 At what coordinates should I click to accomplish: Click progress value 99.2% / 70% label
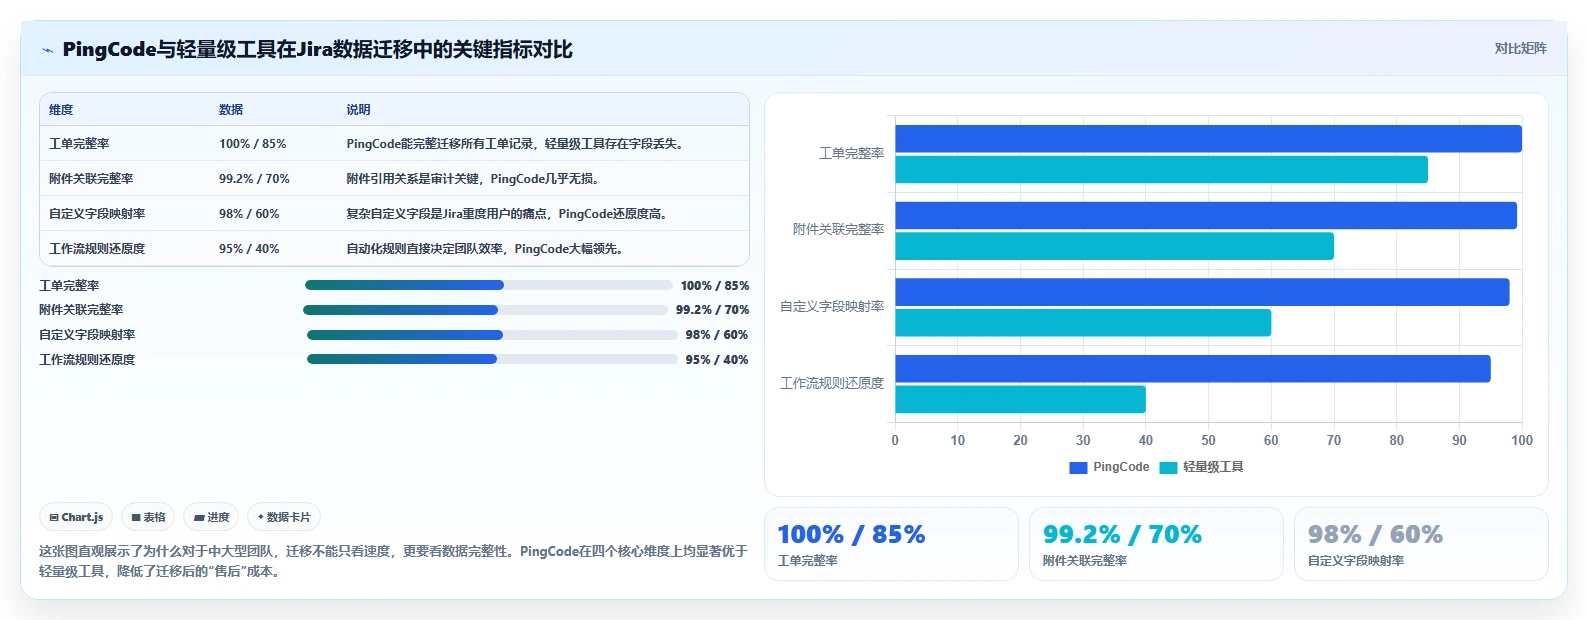[x=712, y=310]
